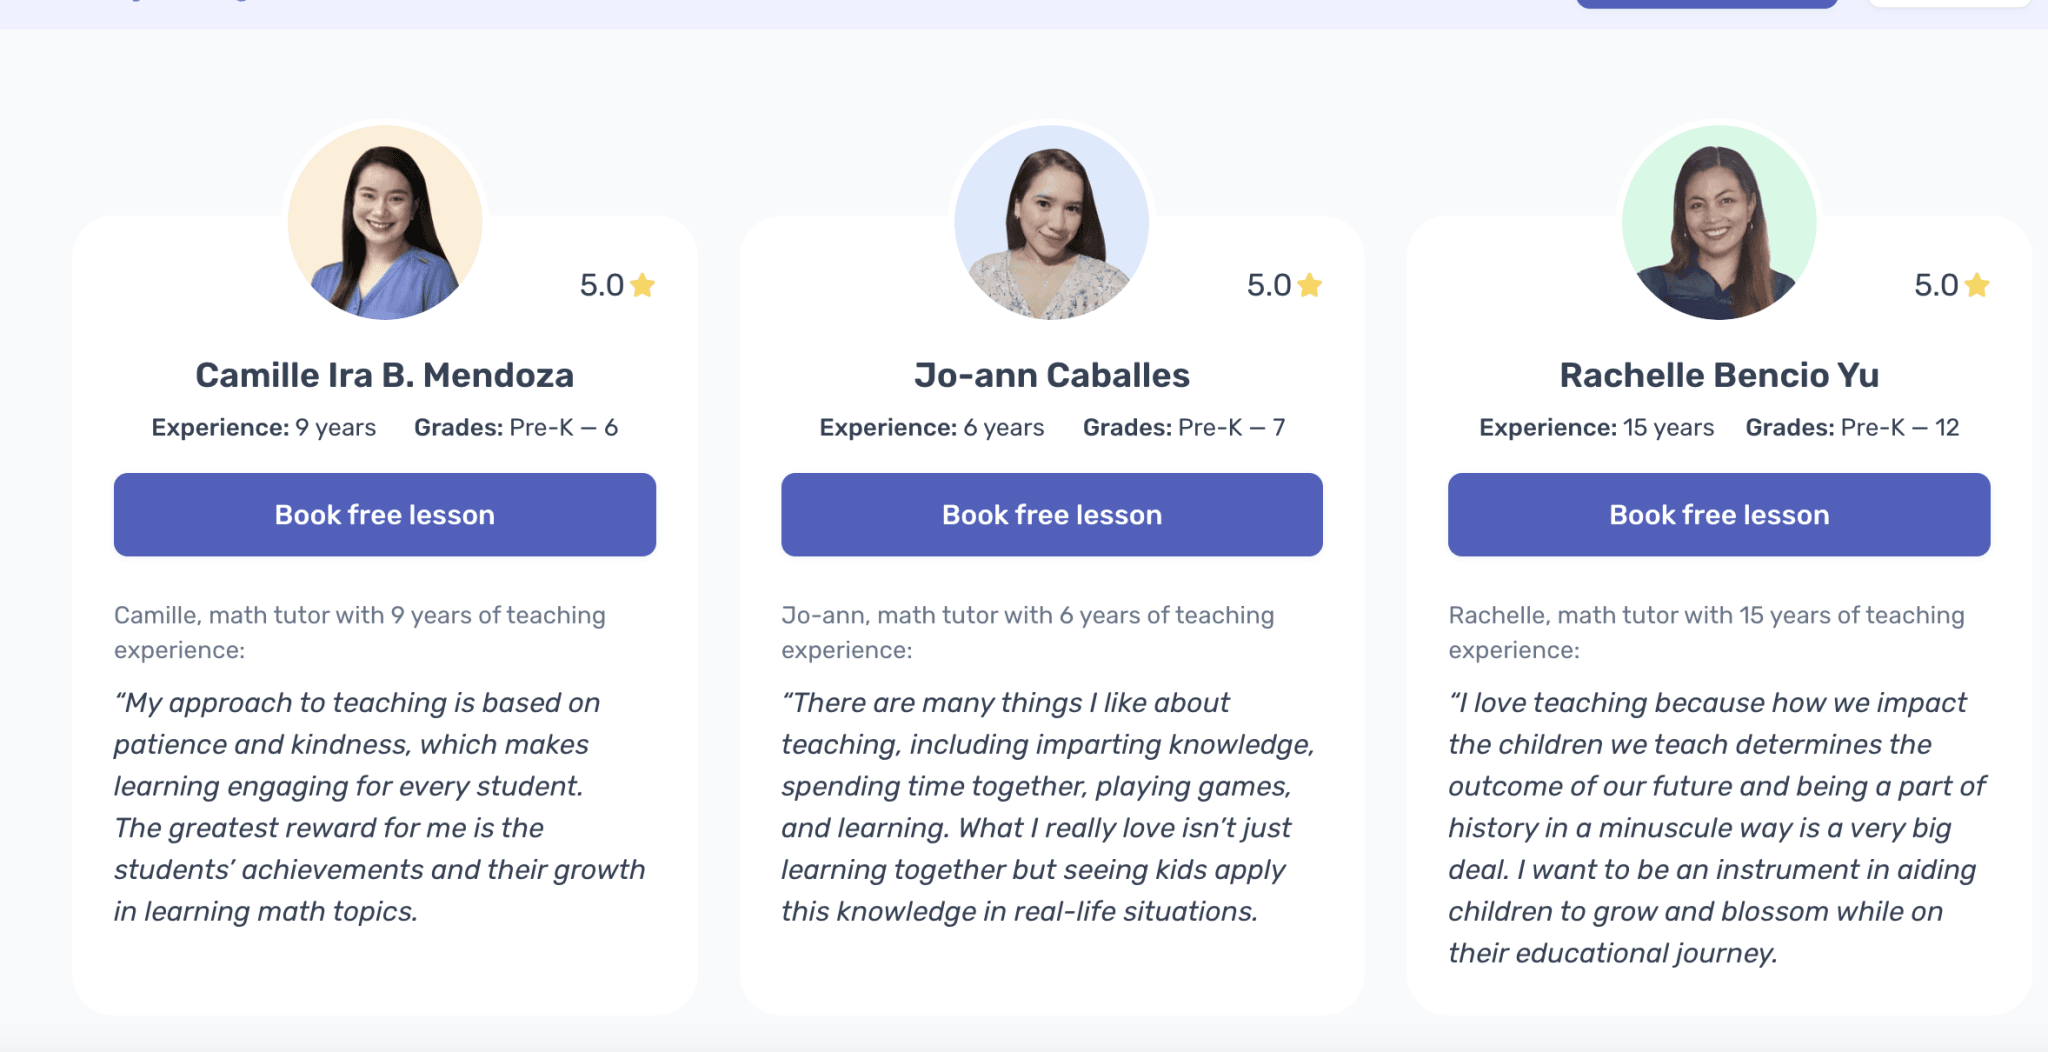Select the Jo-ann Caballes name heading

[1052, 375]
